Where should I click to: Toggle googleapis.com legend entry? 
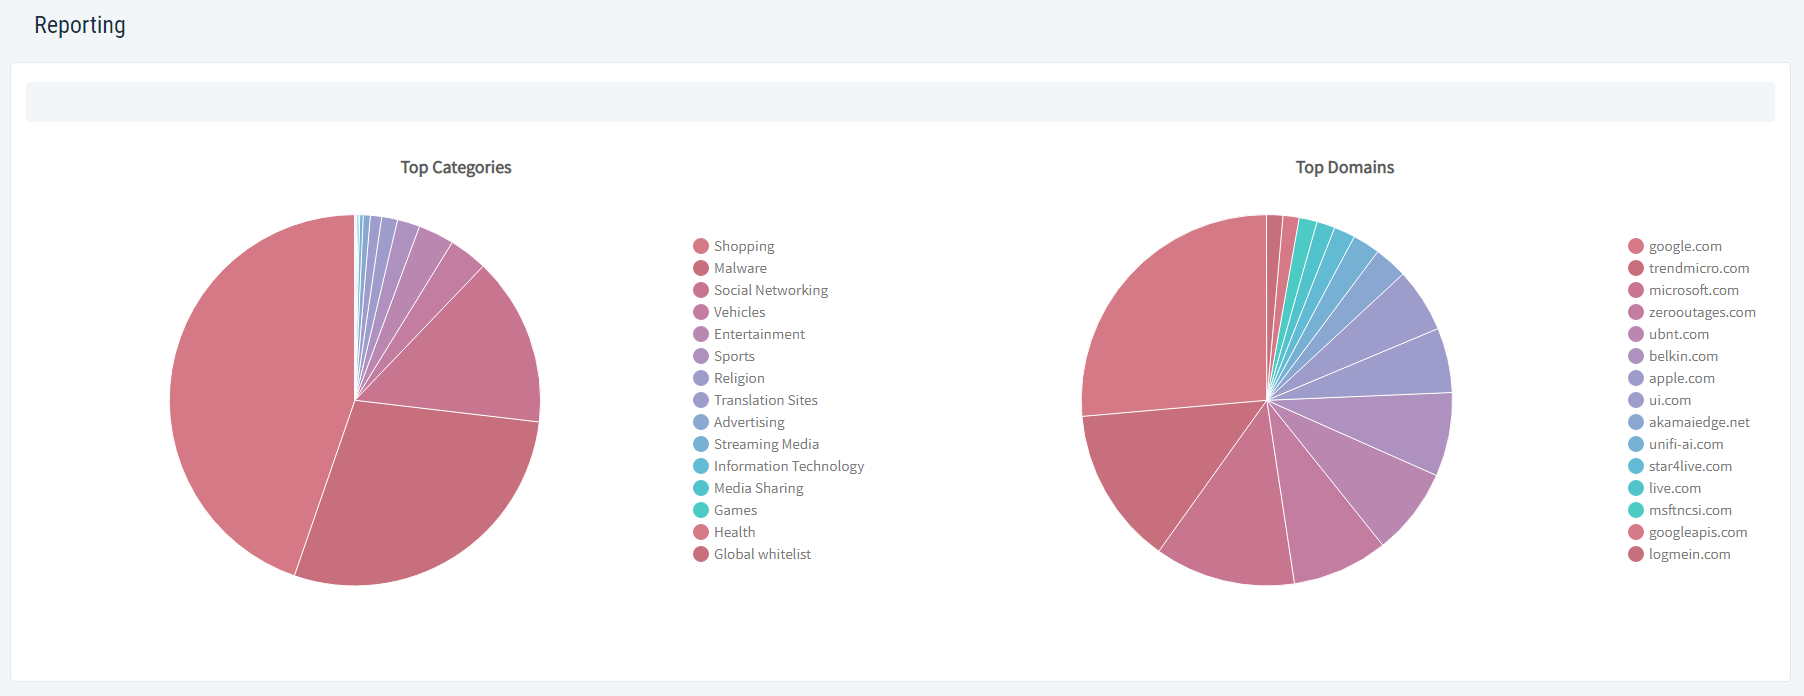click(x=1688, y=532)
